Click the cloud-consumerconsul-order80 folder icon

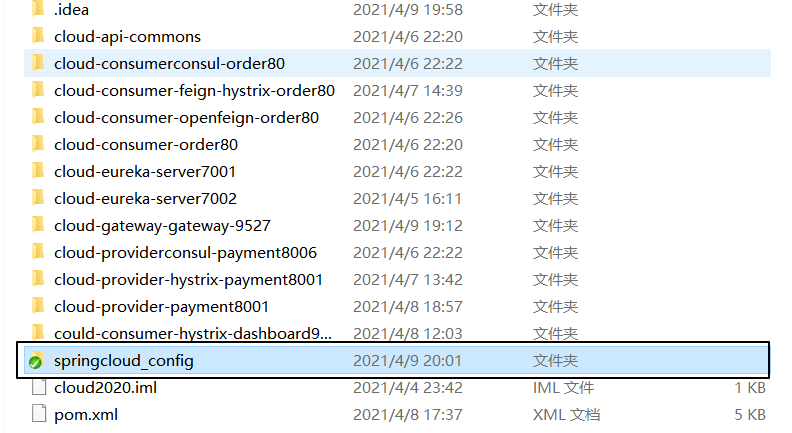(38, 63)
